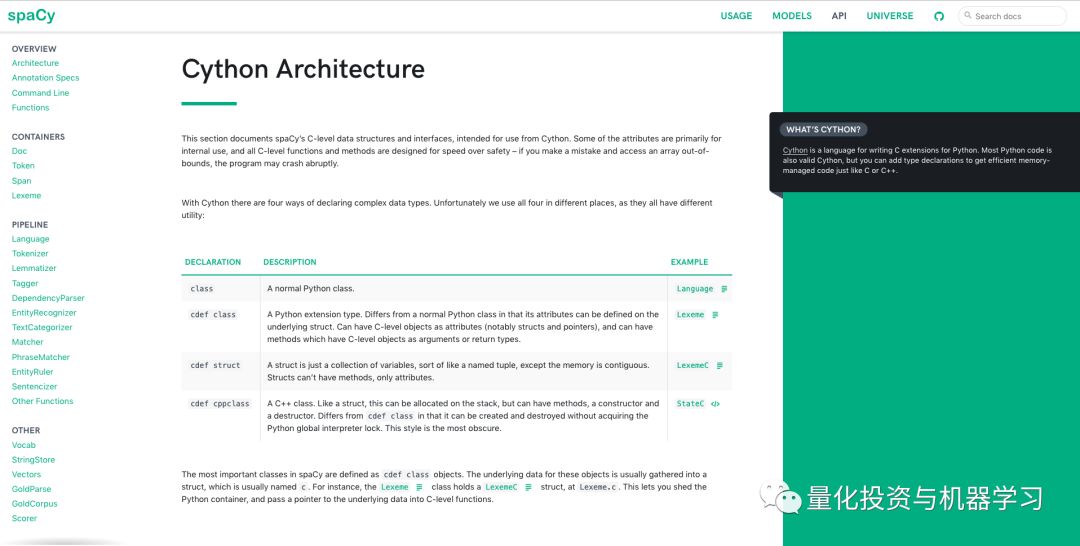The width and height of the screenshot is (1080, 546).
Task: Follow Lexeme link in bottom paragraph
Action: pos(395,487)
